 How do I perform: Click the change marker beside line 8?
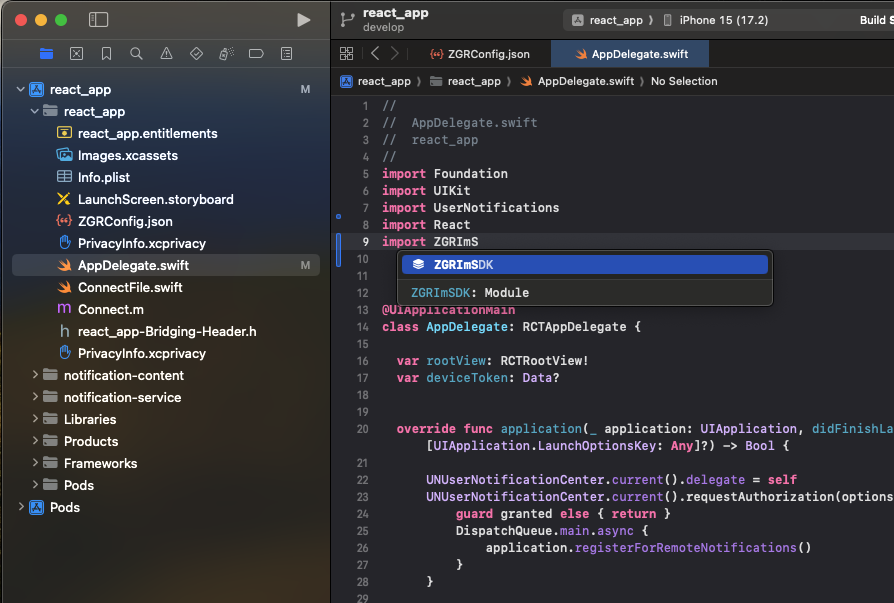click(339, 217)
